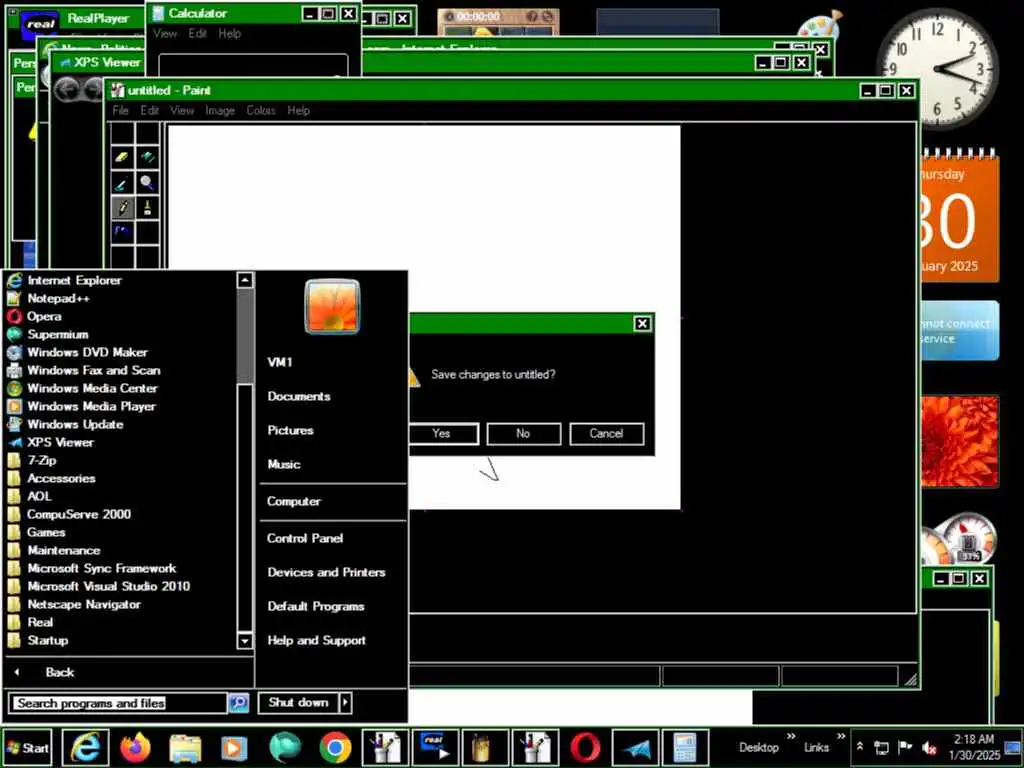Select the Airbrush tool in Paint
The width and height of the screenshot is (1024, 768).
(122, 232)
